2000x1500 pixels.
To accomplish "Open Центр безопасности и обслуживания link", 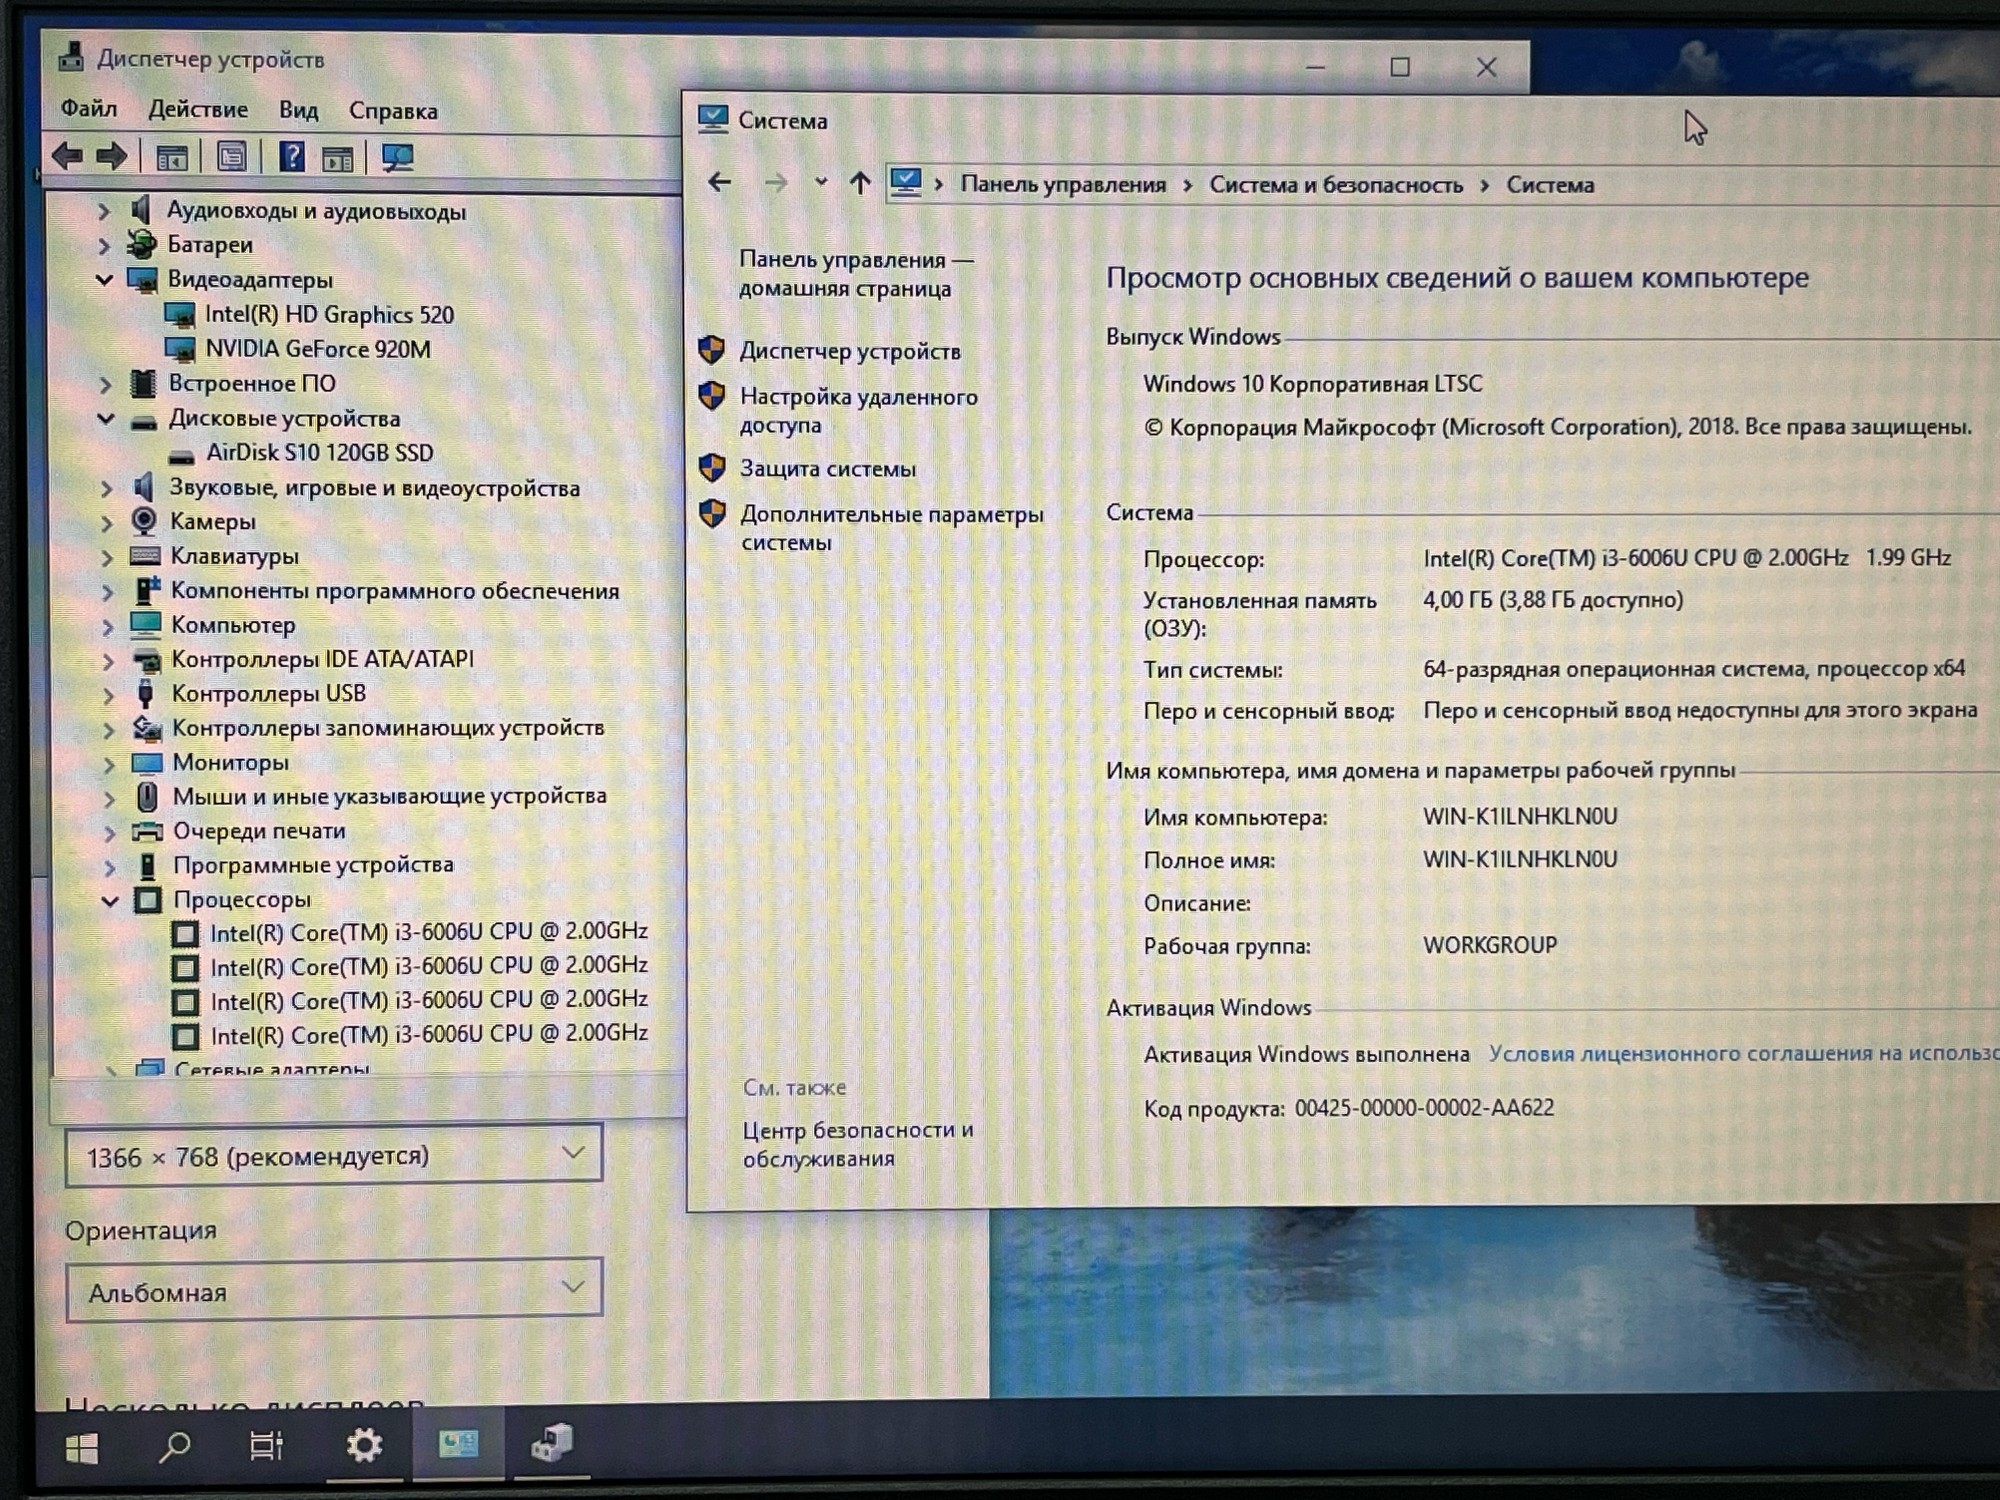I will [858, 1144].
